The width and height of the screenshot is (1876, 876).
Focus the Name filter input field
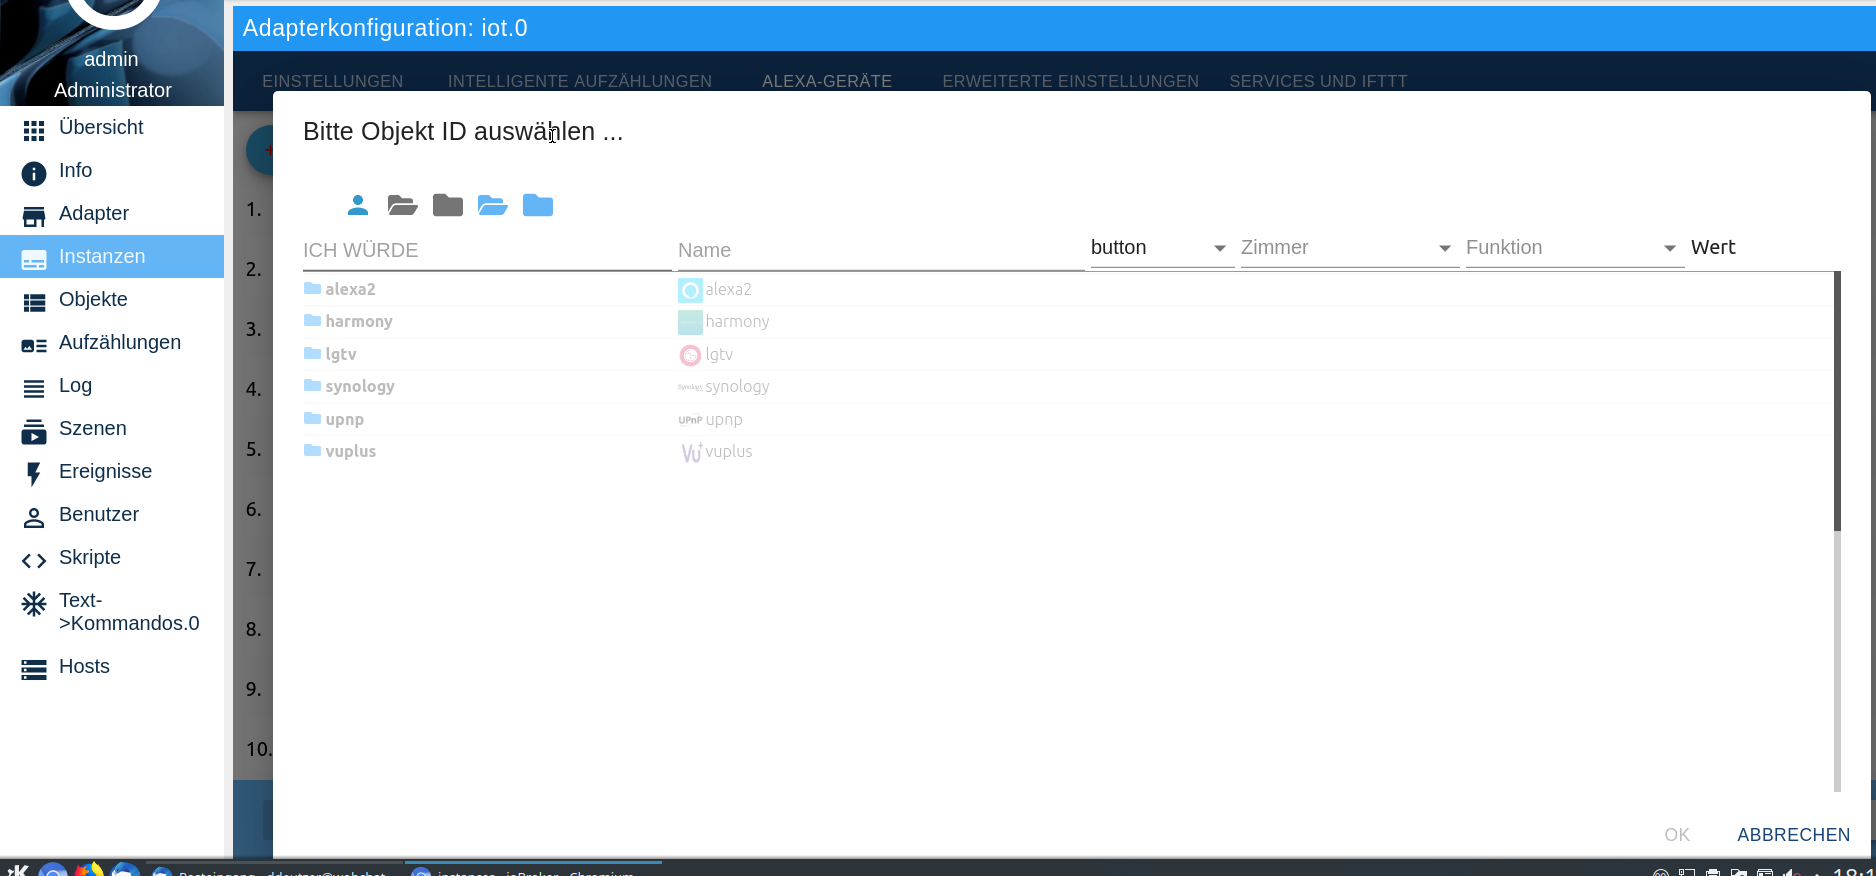[x=881, y=250]
